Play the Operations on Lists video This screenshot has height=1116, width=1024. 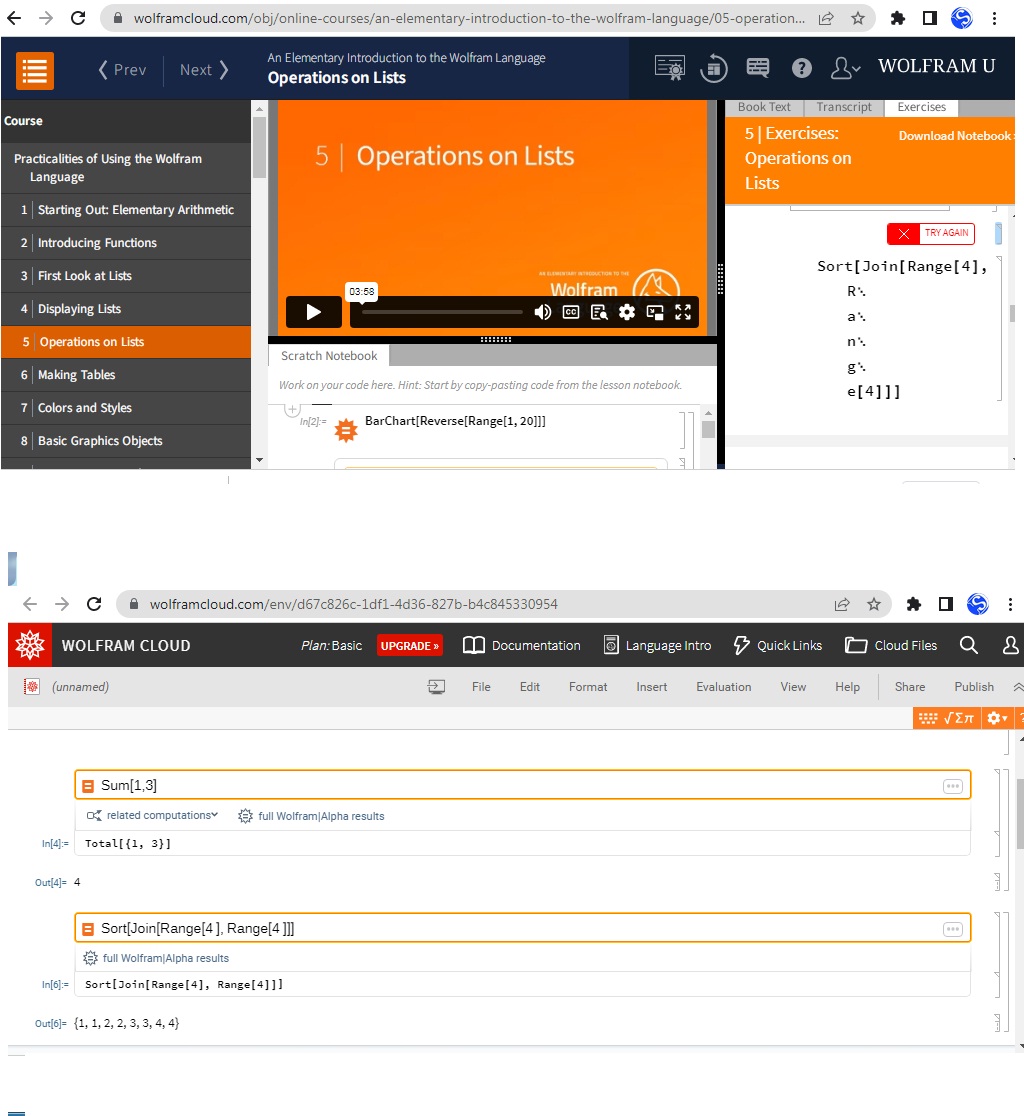314,312
